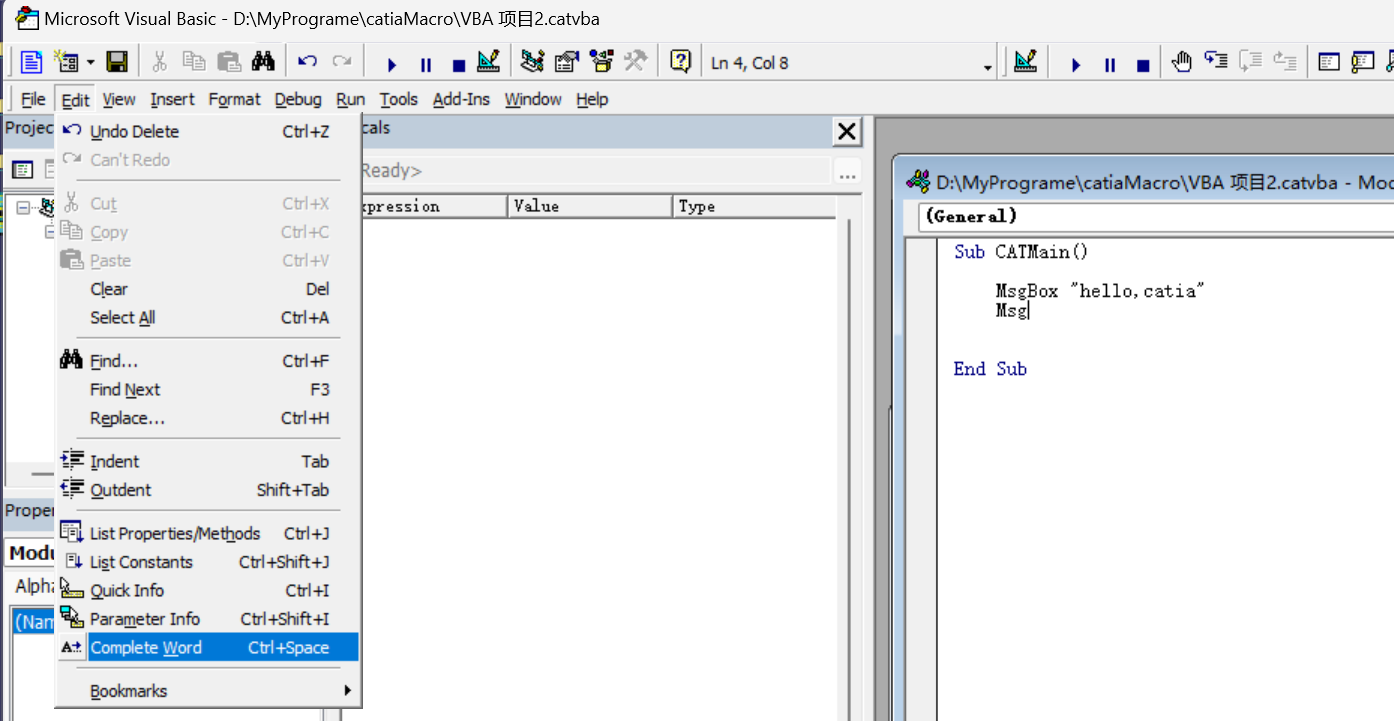Click the Toolbox hammer-and-wrench icon
This screenshot has width=1394, height=721.
(x=635, y=62)
